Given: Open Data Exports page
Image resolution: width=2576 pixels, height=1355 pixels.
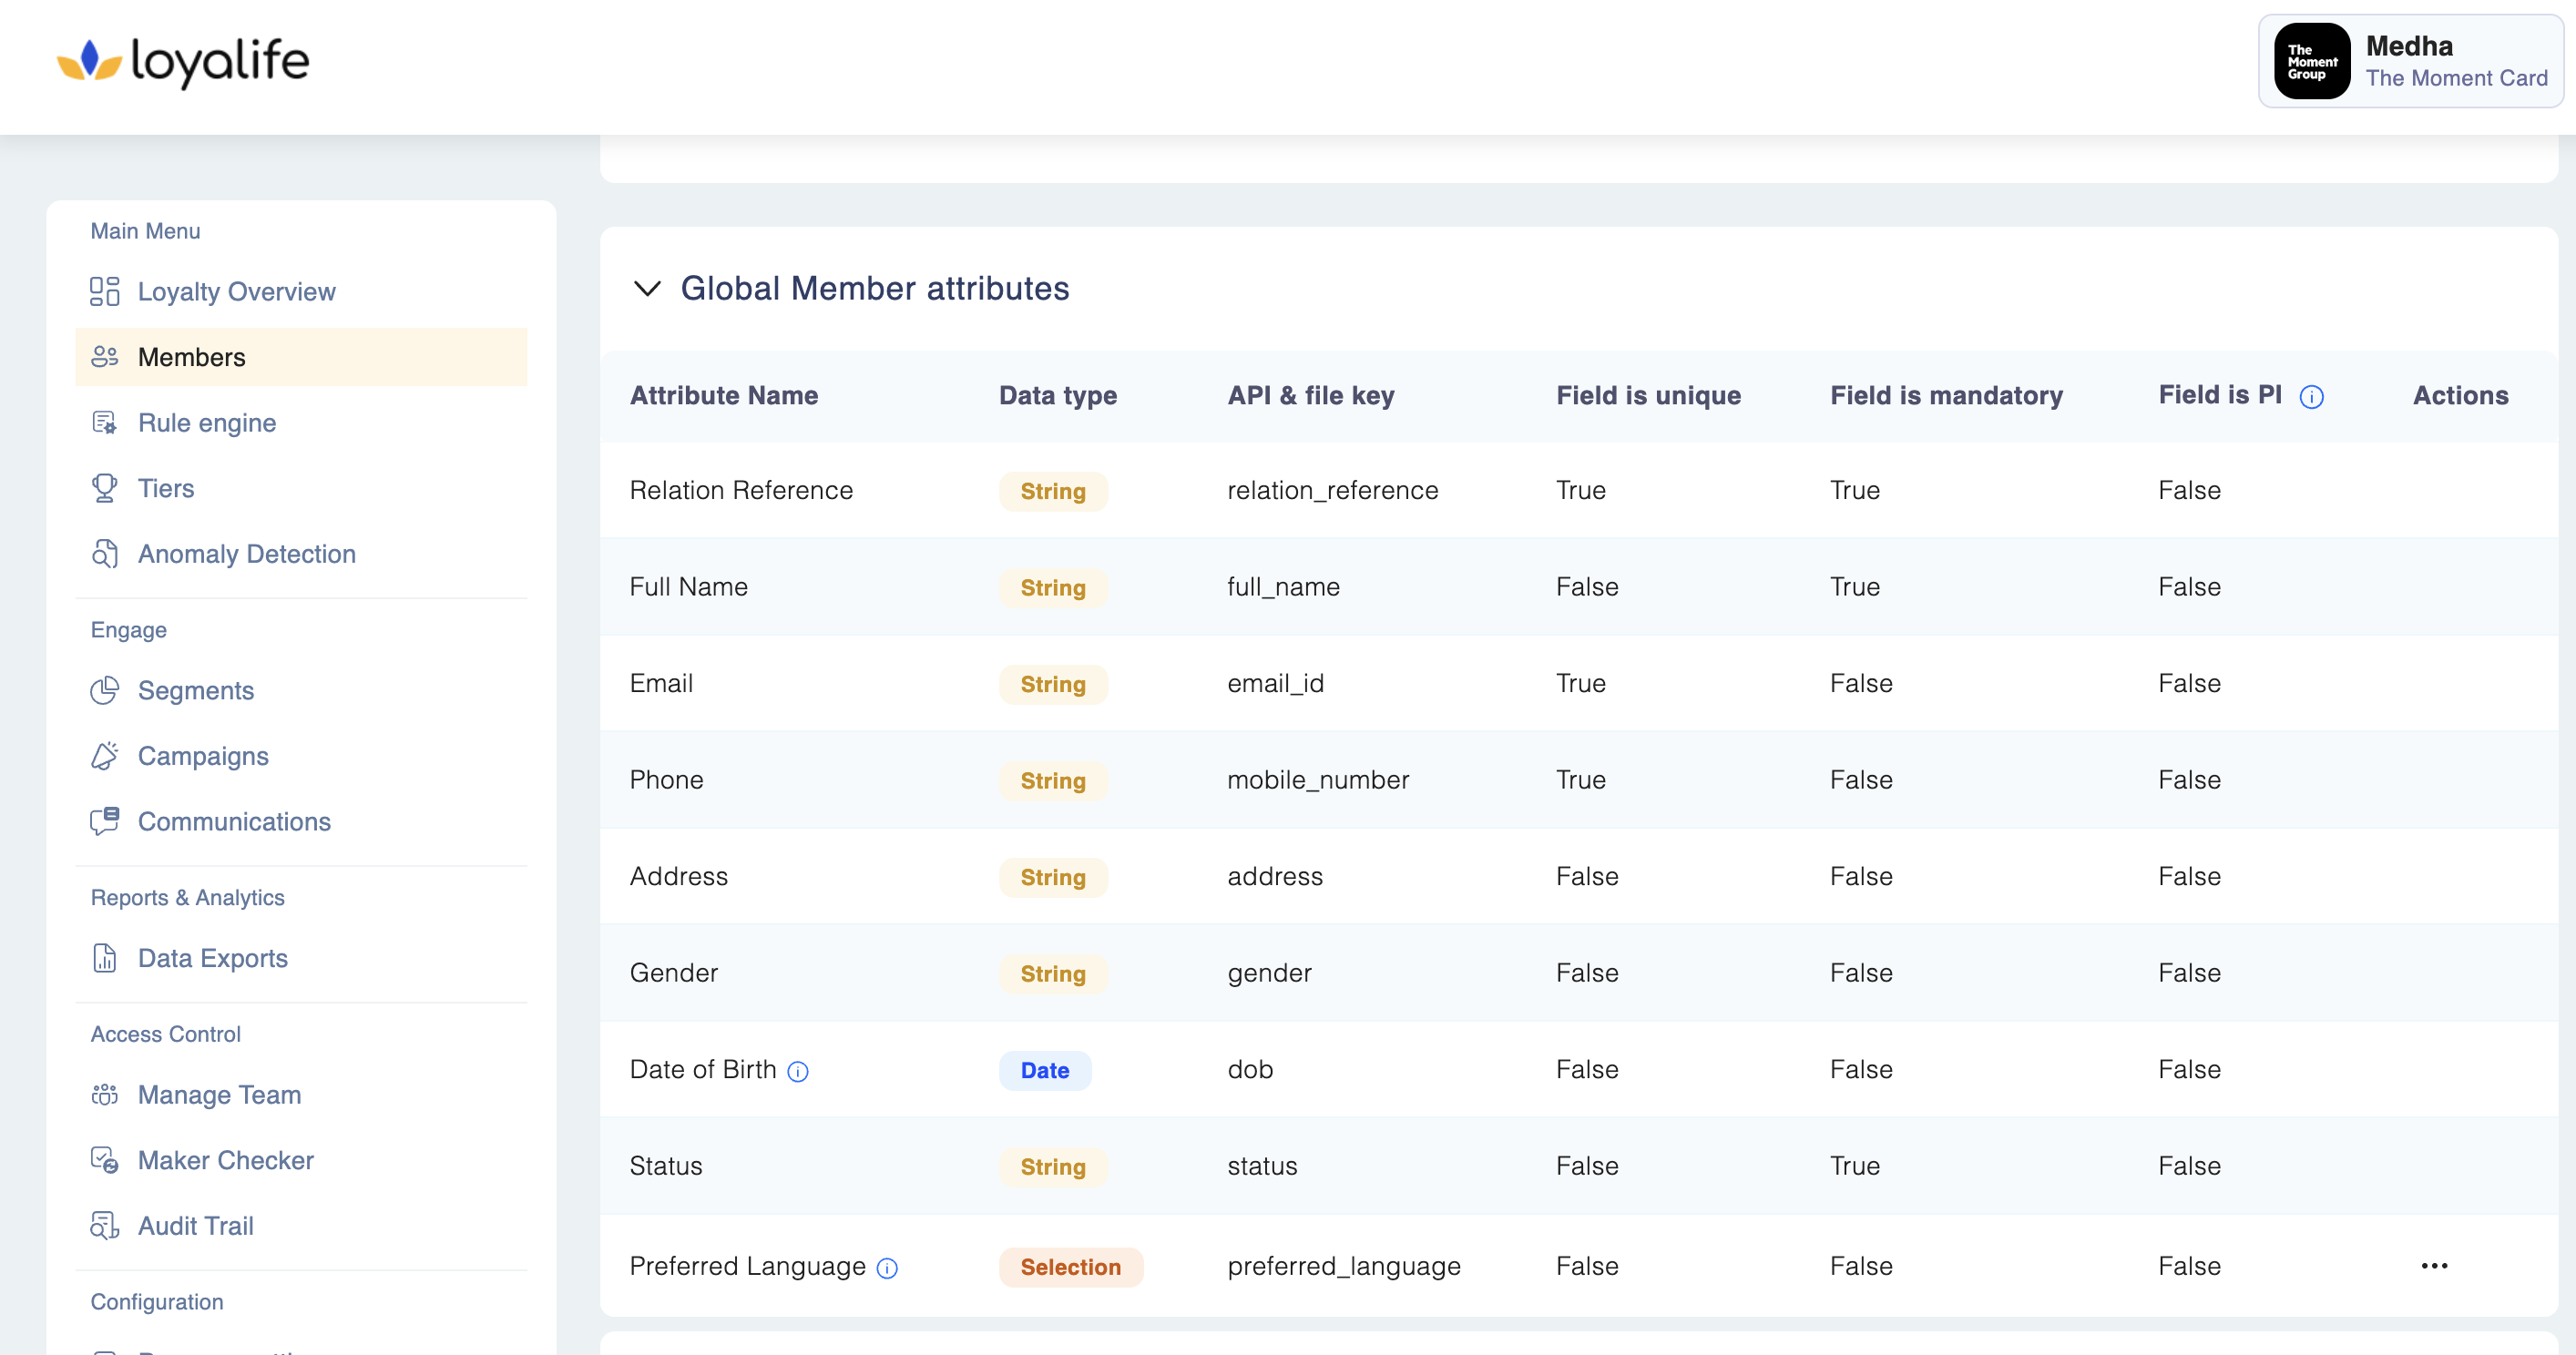Looking at the screenshot, I should tap(212, 958).
